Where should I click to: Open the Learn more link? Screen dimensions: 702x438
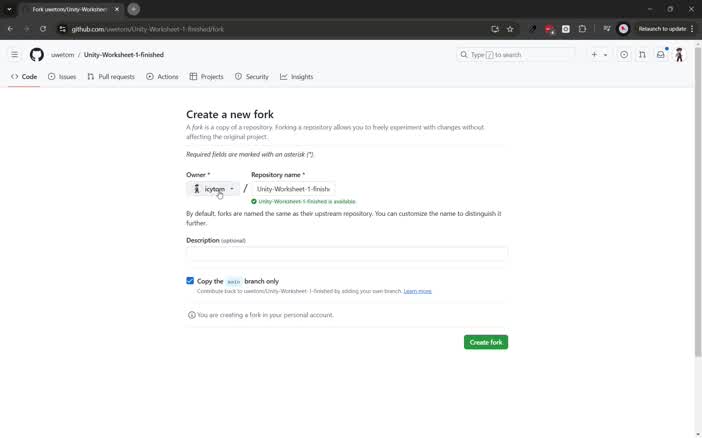(x=417, y=291)
